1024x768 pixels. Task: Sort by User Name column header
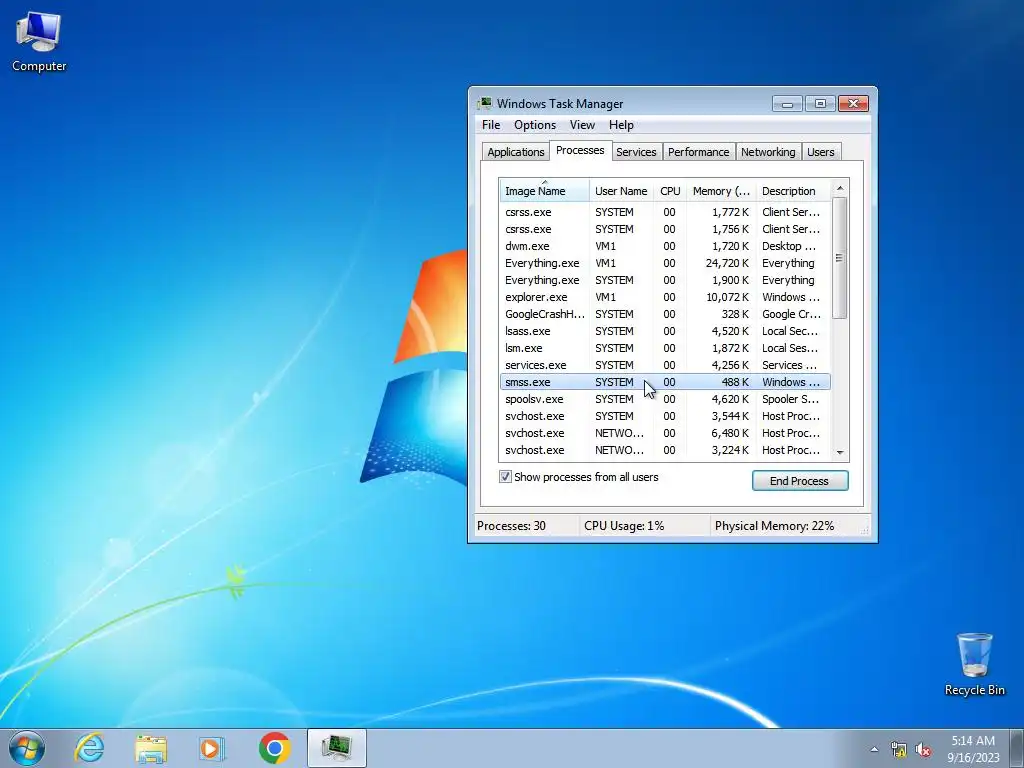621,191
